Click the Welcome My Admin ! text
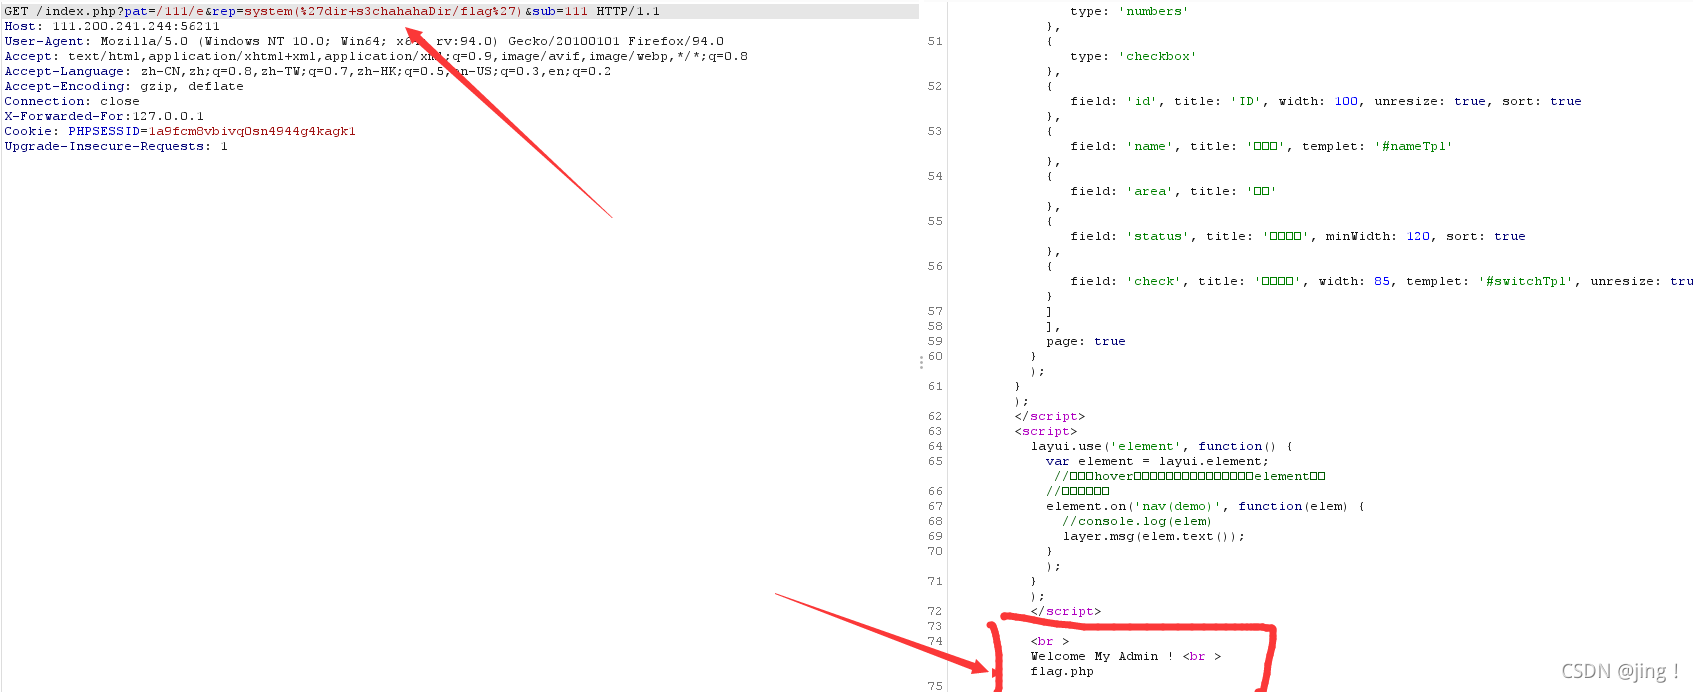This screenshot has width=1693, height=692. pos(1102,656)
